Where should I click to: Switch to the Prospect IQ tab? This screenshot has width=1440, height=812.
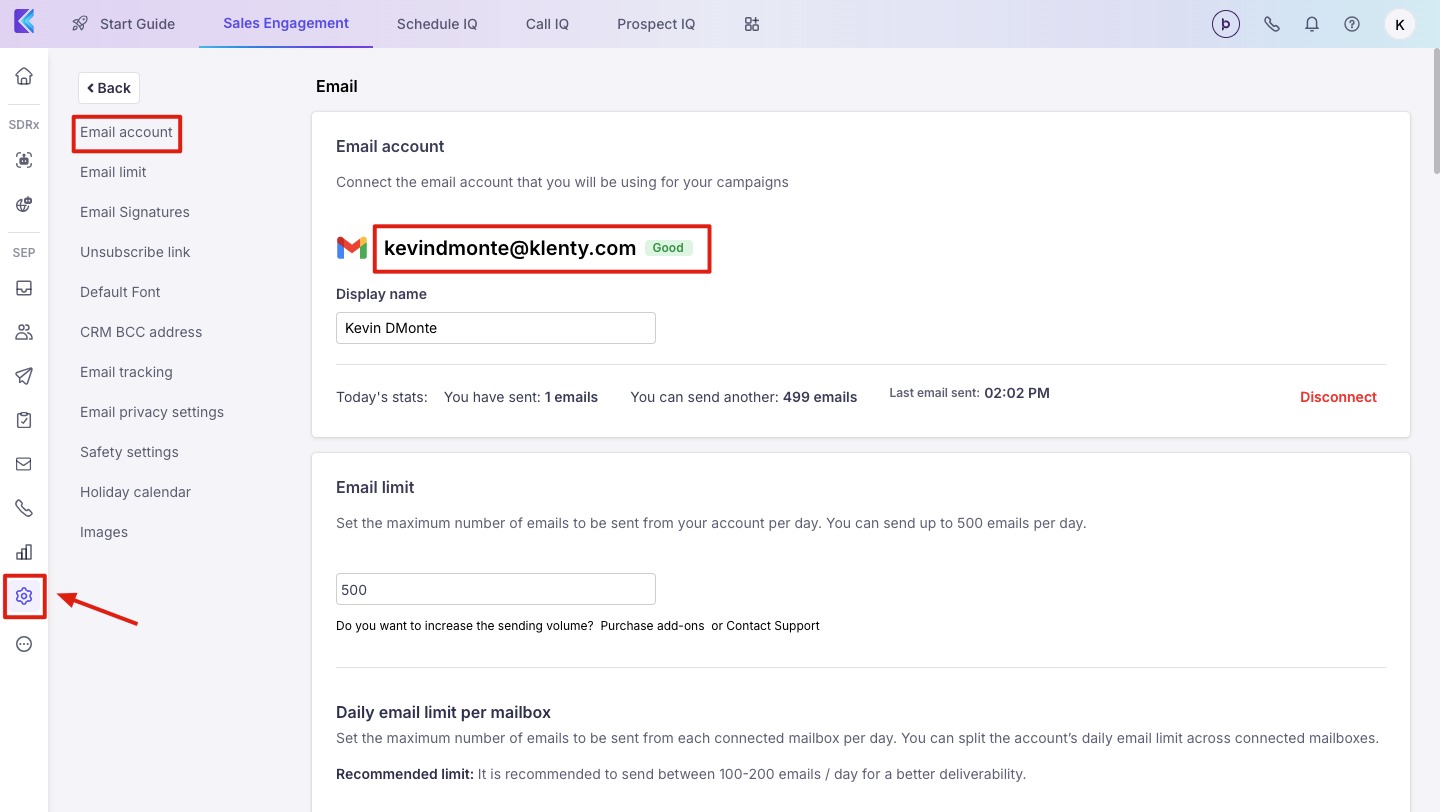point(656,24)
